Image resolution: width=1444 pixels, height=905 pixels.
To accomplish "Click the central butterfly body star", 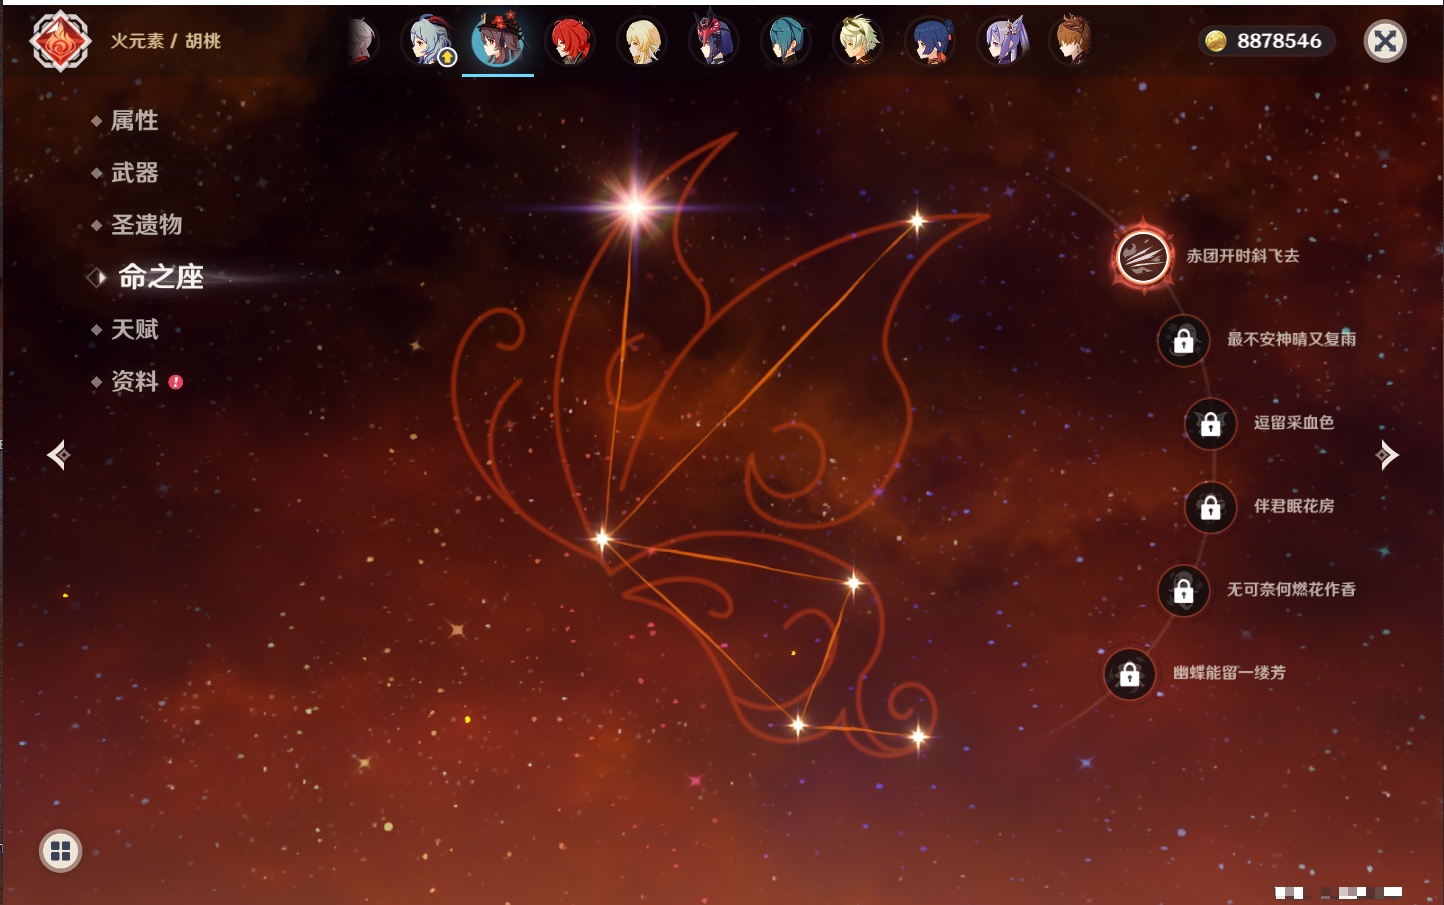I will (602, 539).
